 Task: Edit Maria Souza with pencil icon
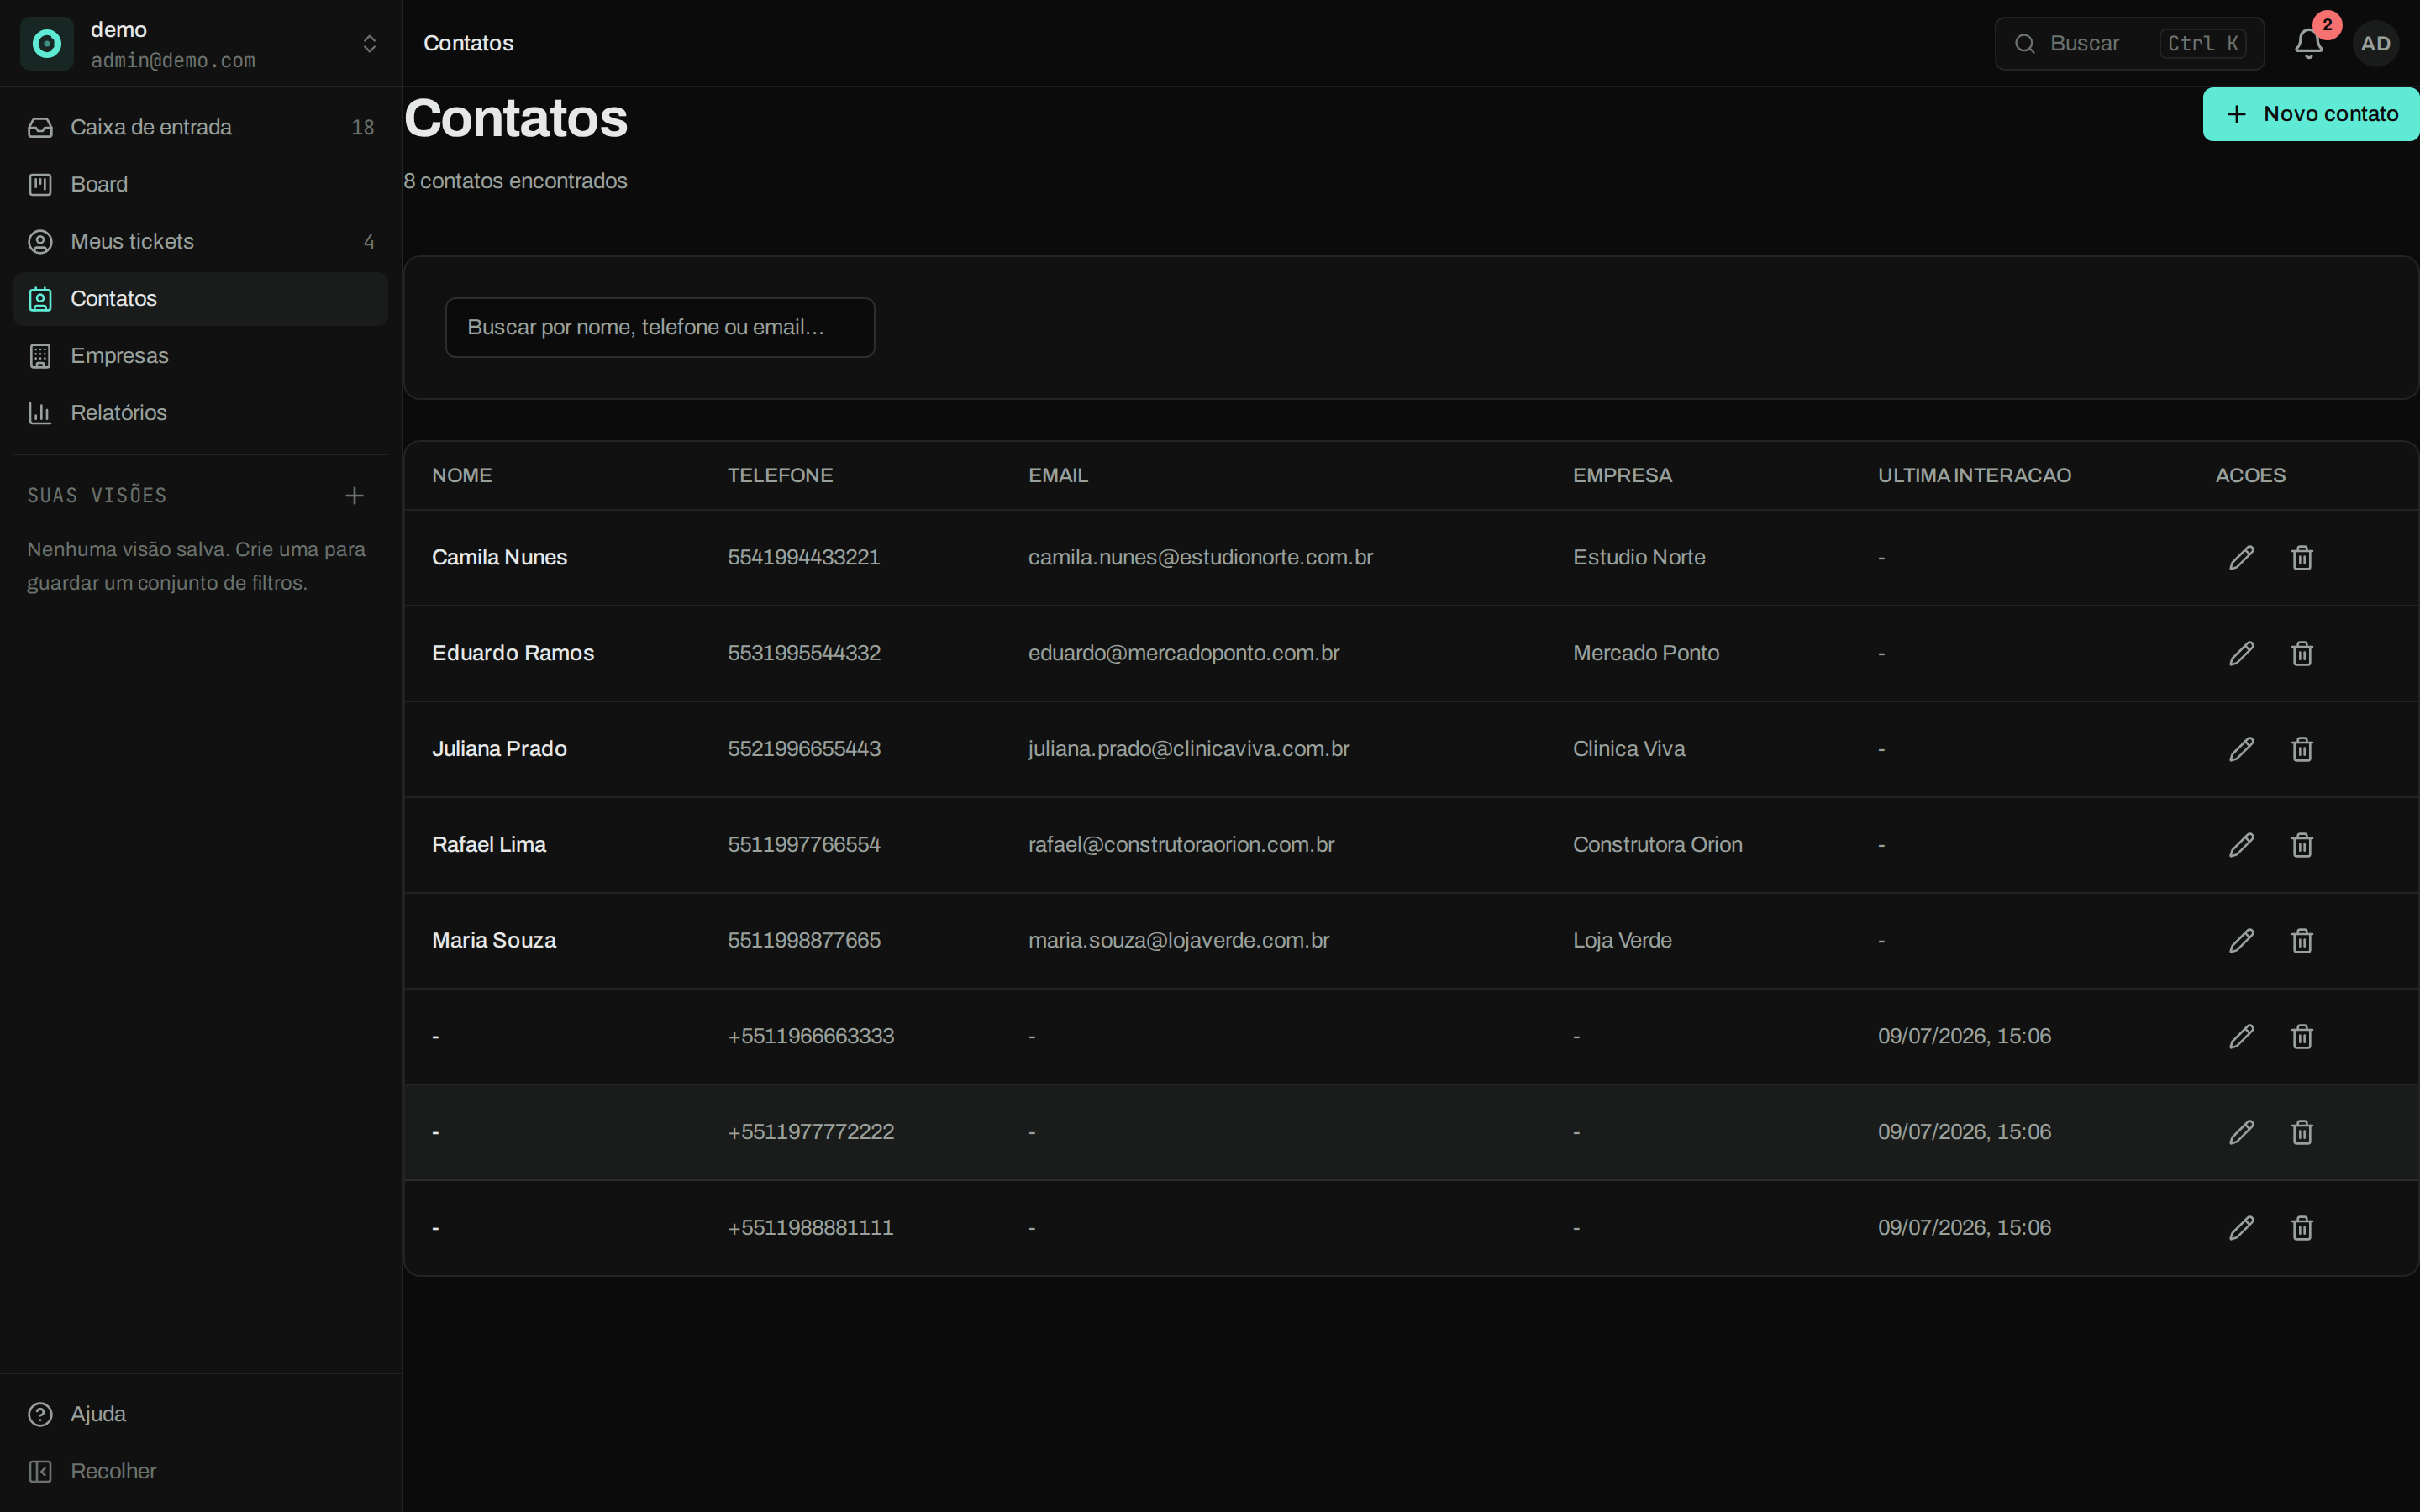(2241, 940)
